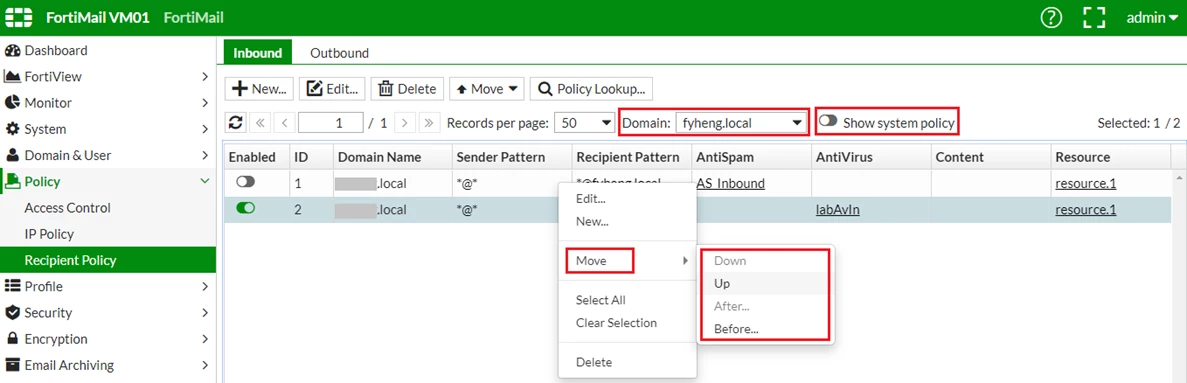Viewport: 1187px width, 383px height.
Task: Enable policy ID 1 toggle
Action: (x=246, y=182)
